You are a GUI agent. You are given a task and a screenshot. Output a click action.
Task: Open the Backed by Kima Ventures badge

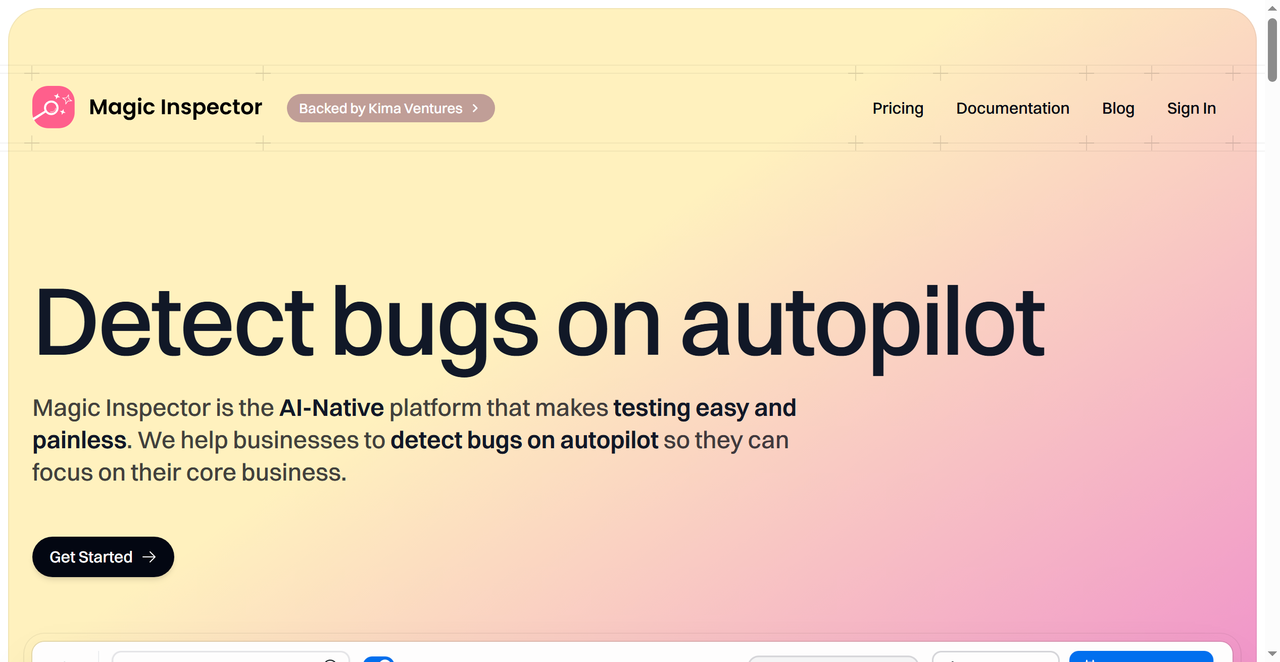tap(390, 108)
